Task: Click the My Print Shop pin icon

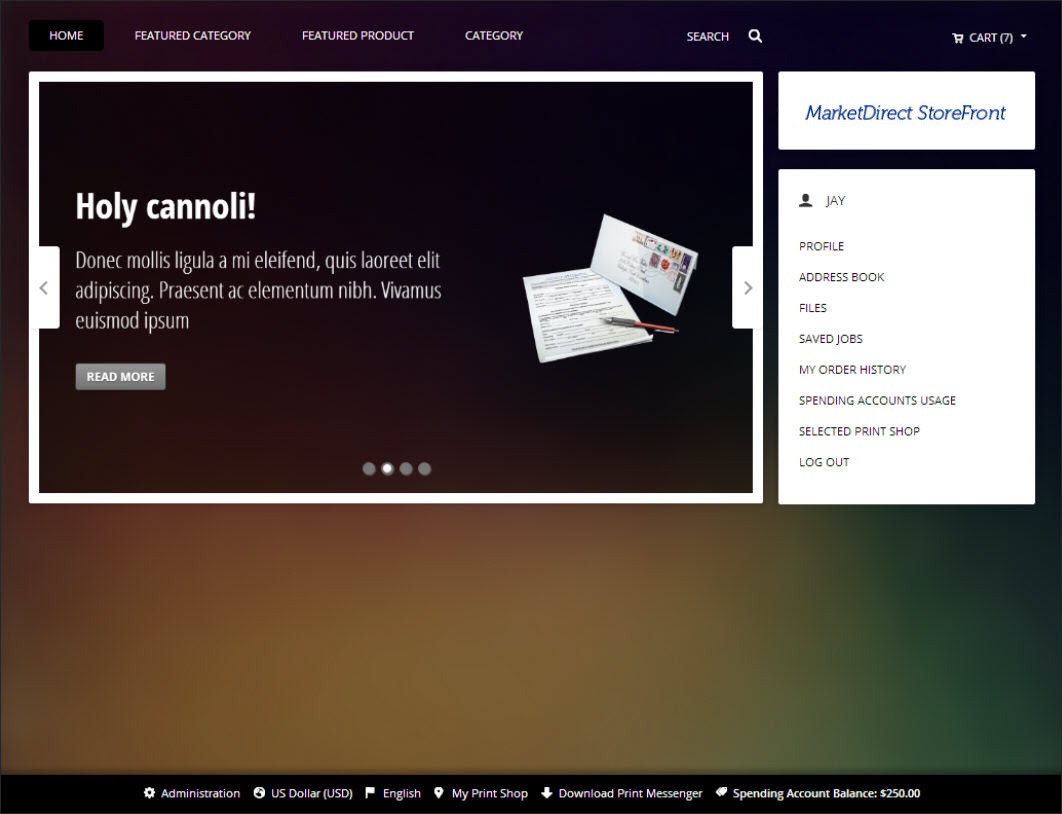Action: point(438,793)
